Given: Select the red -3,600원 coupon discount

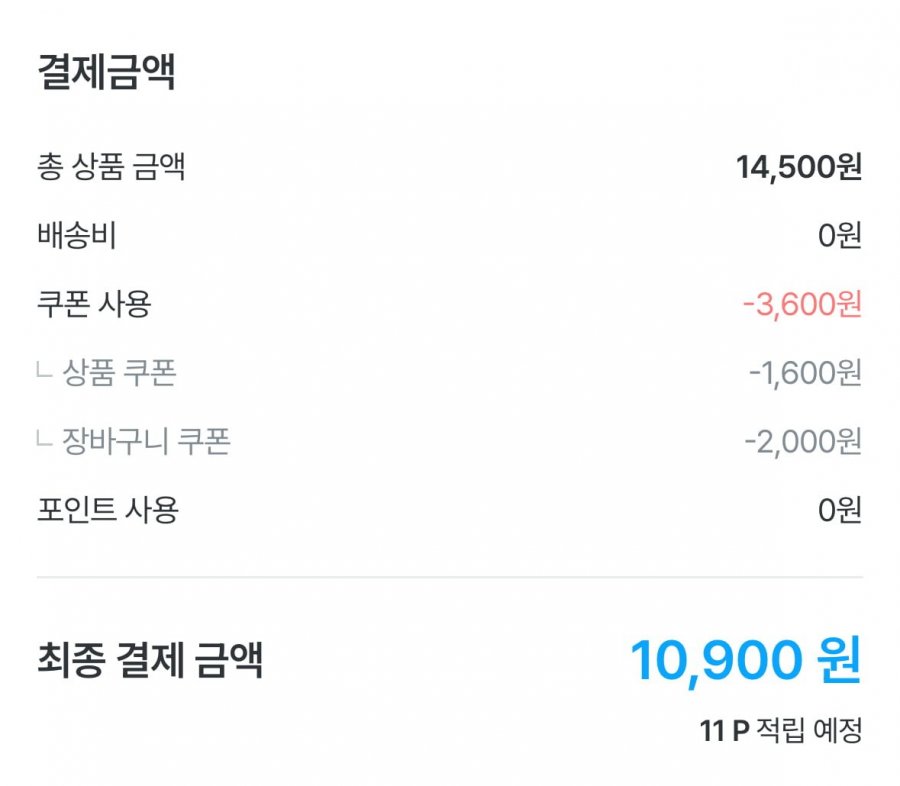Looking at the screenshot, I should click(x=802, y=305).
